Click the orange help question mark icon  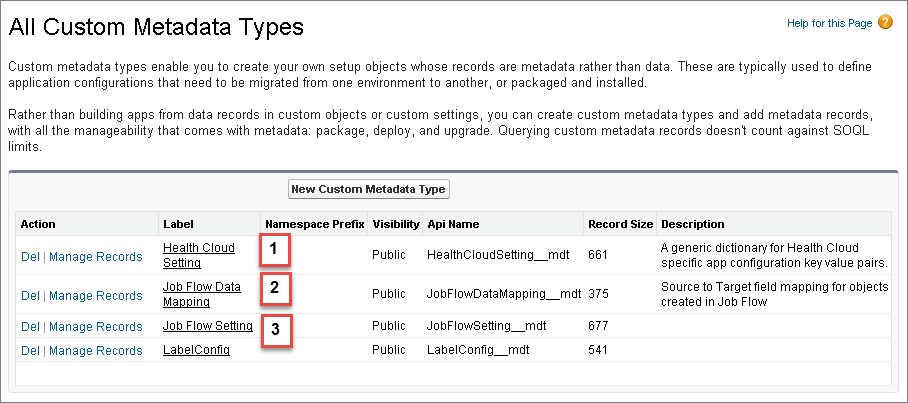tap(885, 22)
